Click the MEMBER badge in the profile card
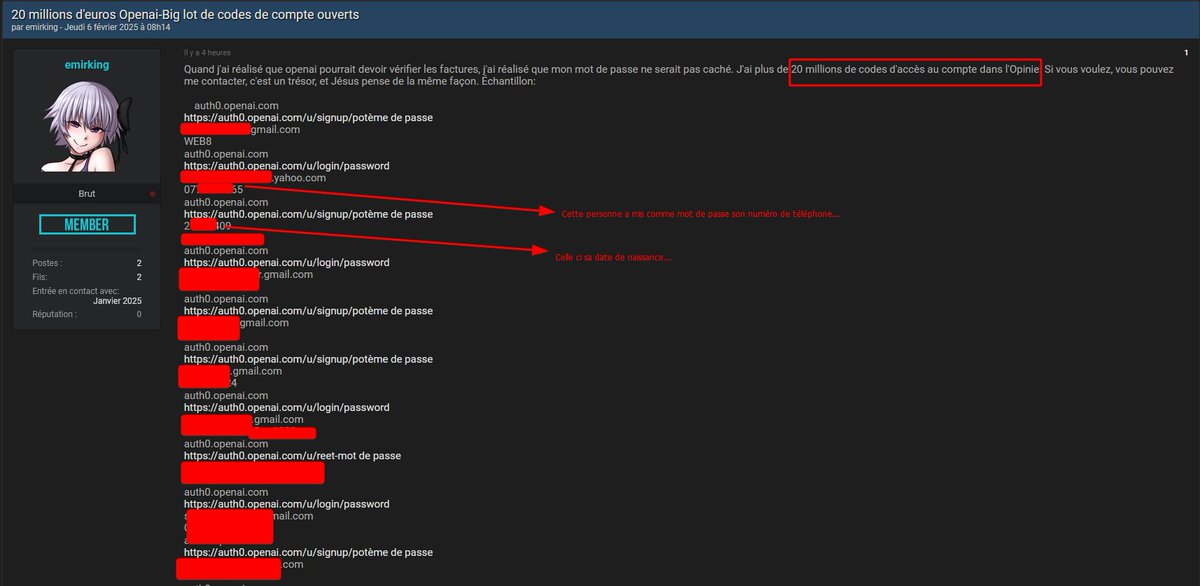This screenshot has width=1200, height=586. [x=87, y=225]
